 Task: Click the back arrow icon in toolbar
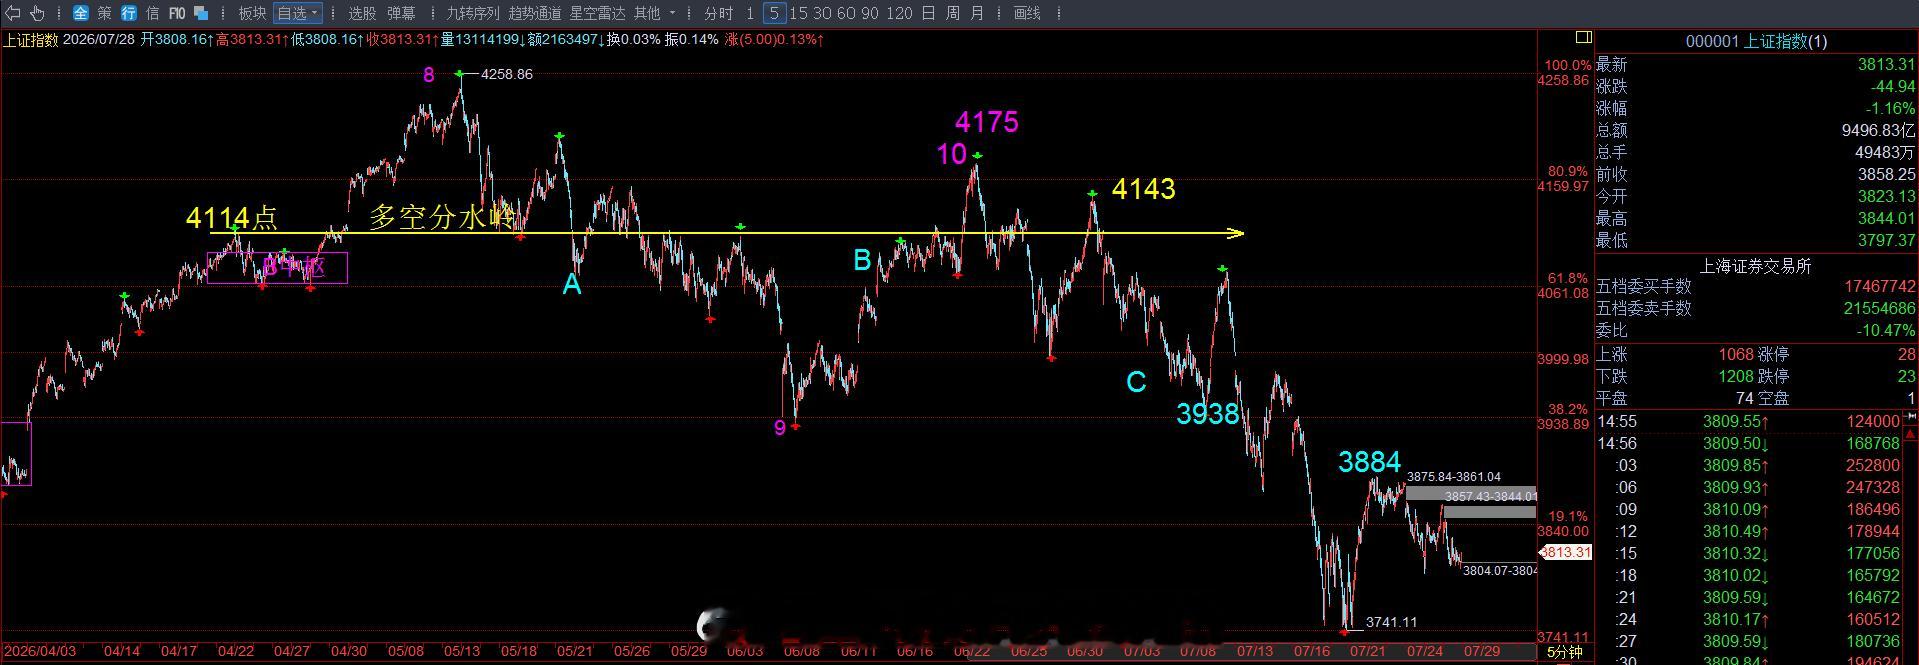click(x=13, y=13)
